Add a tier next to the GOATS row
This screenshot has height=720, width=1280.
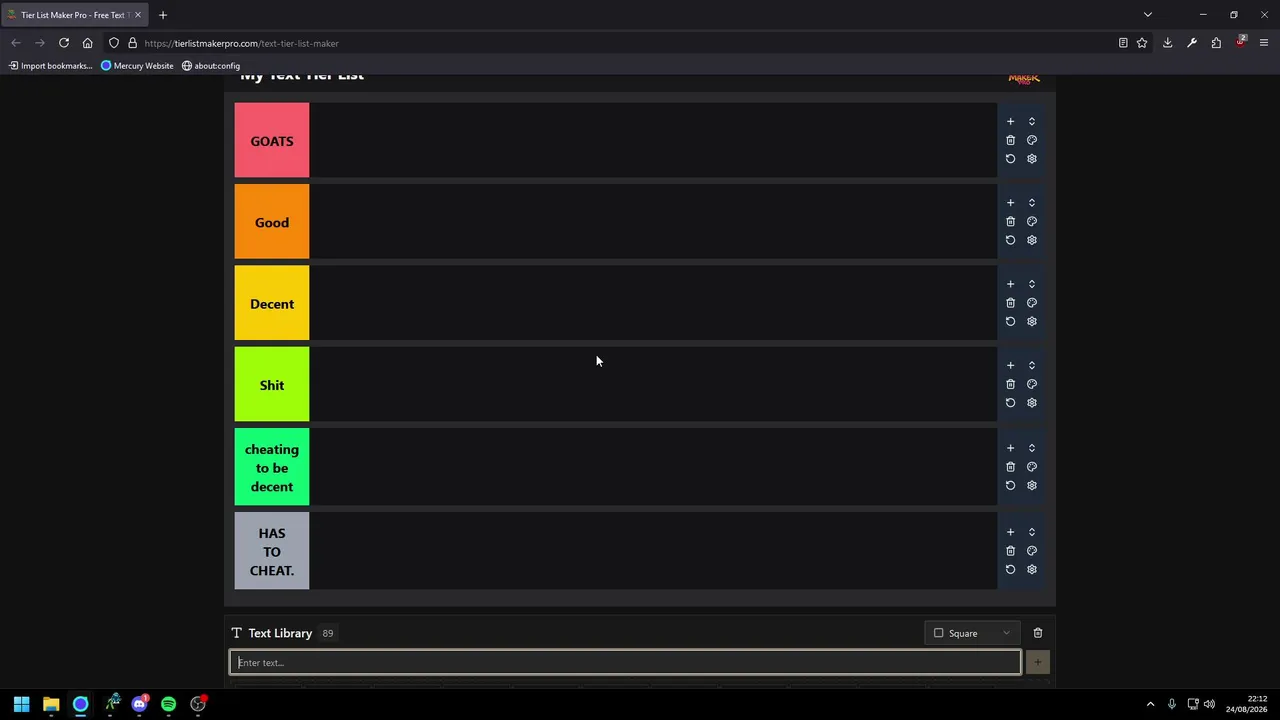1010,121
